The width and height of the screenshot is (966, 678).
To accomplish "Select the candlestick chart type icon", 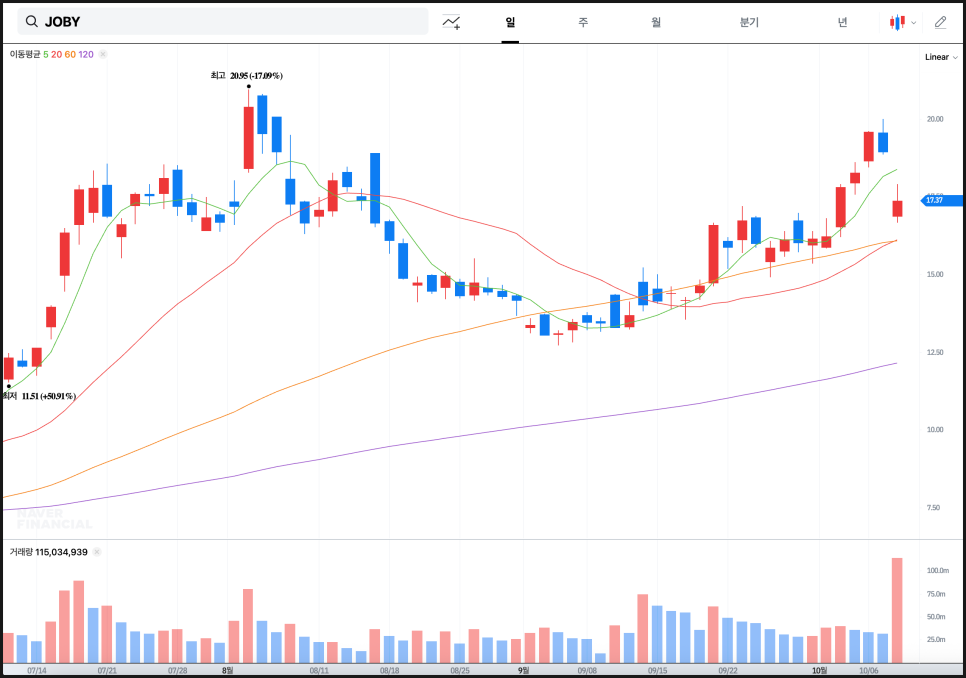I will (898, 22).
